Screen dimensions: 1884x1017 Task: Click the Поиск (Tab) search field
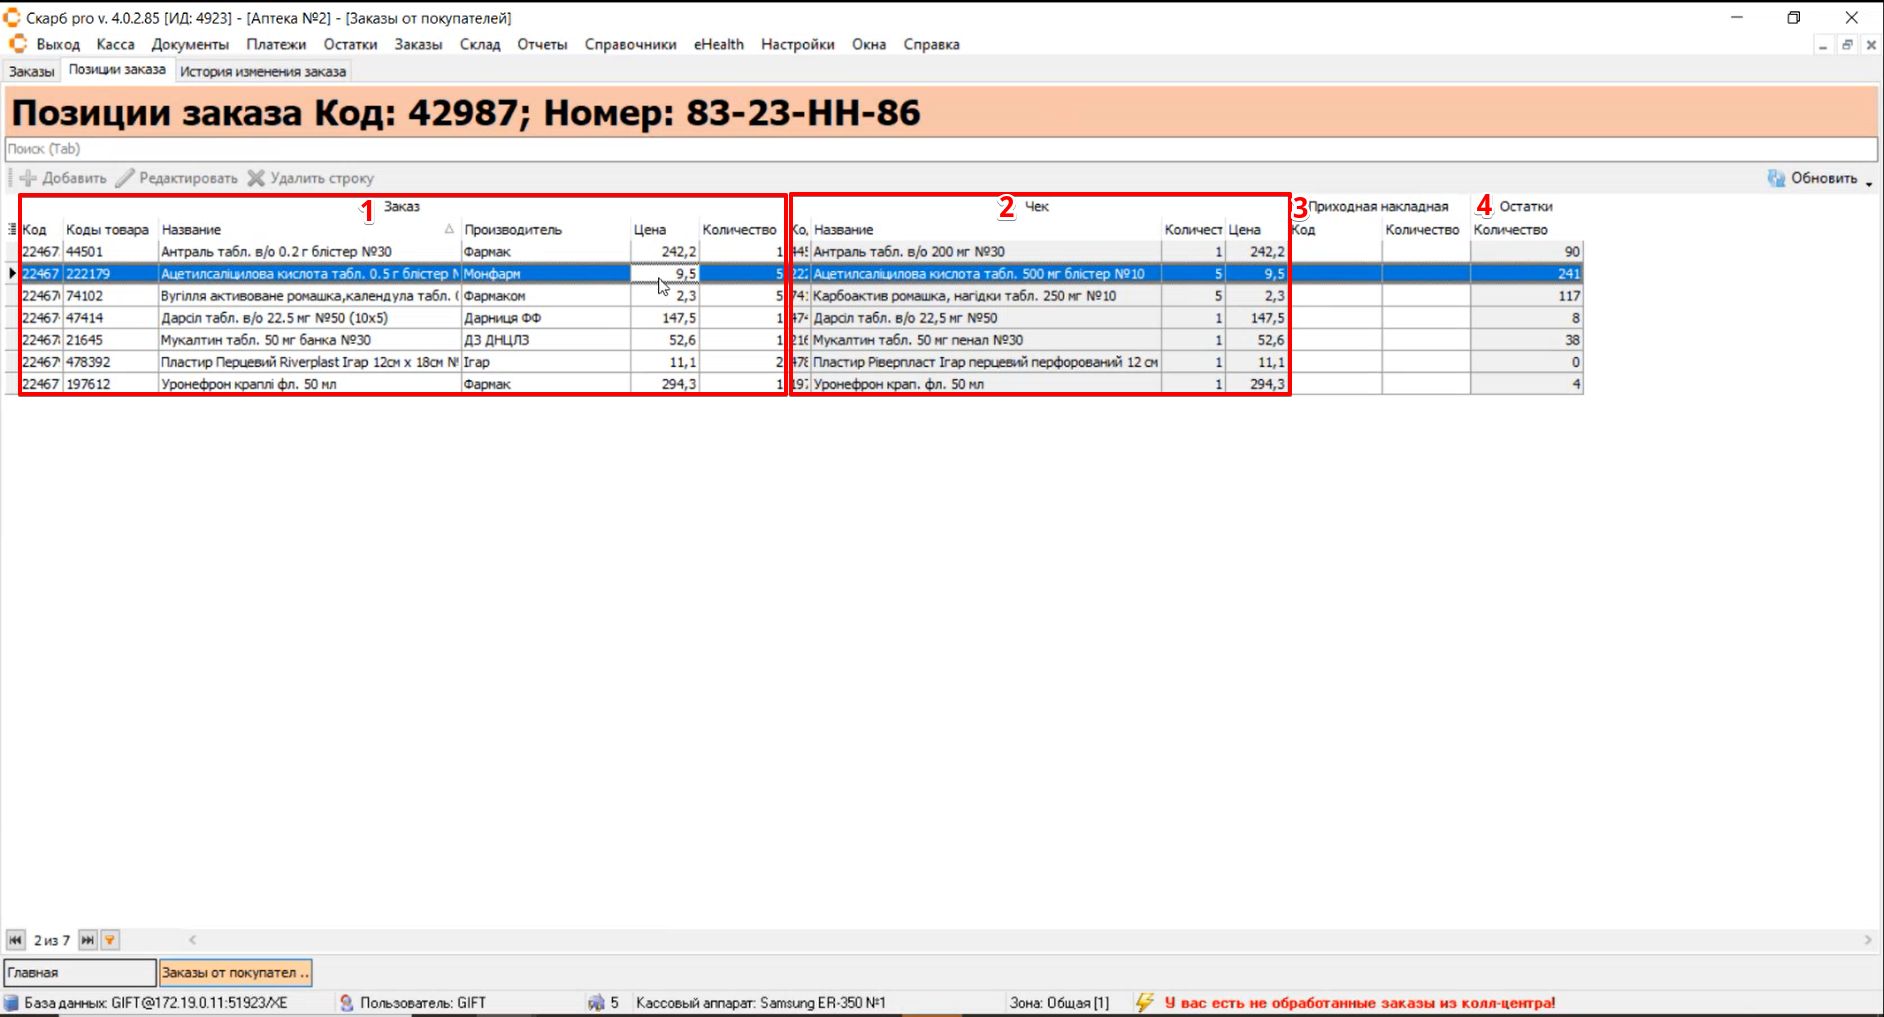[940, 149]
